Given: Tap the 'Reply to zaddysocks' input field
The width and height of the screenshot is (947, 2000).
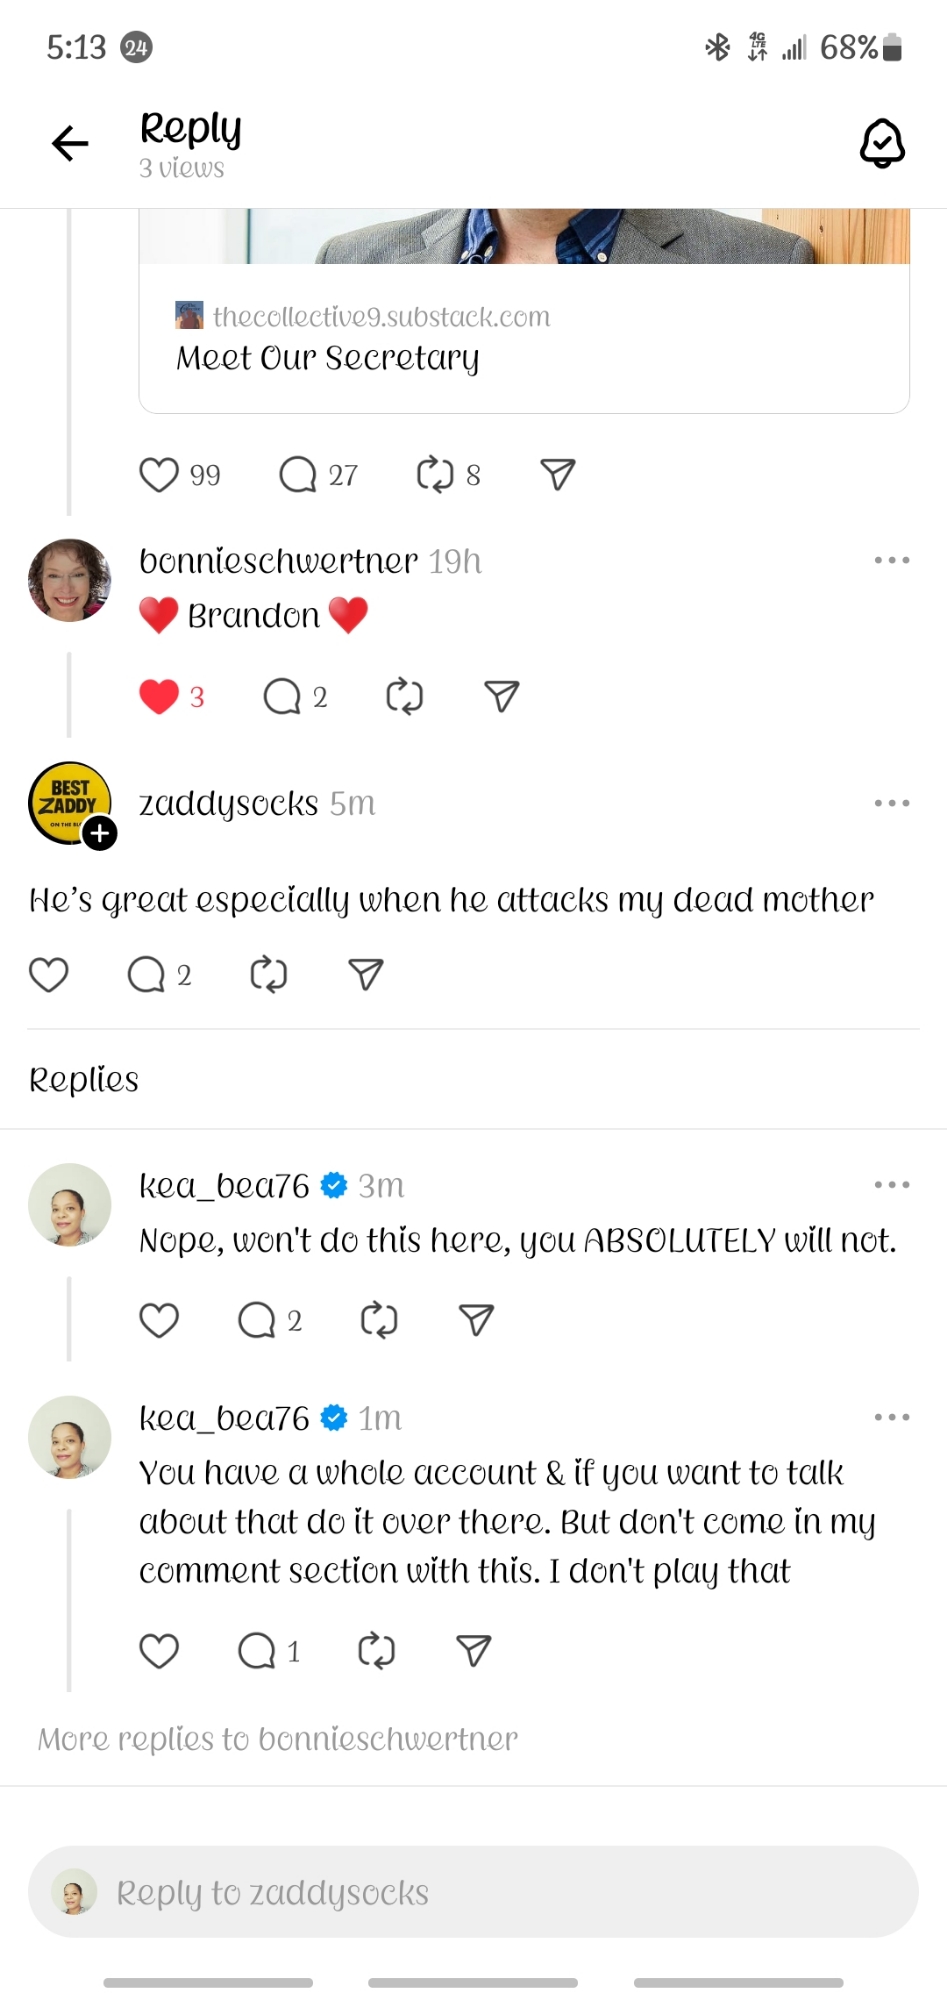Looking at the screenshot, I should pyautogui.click(x=473, y=1892).
